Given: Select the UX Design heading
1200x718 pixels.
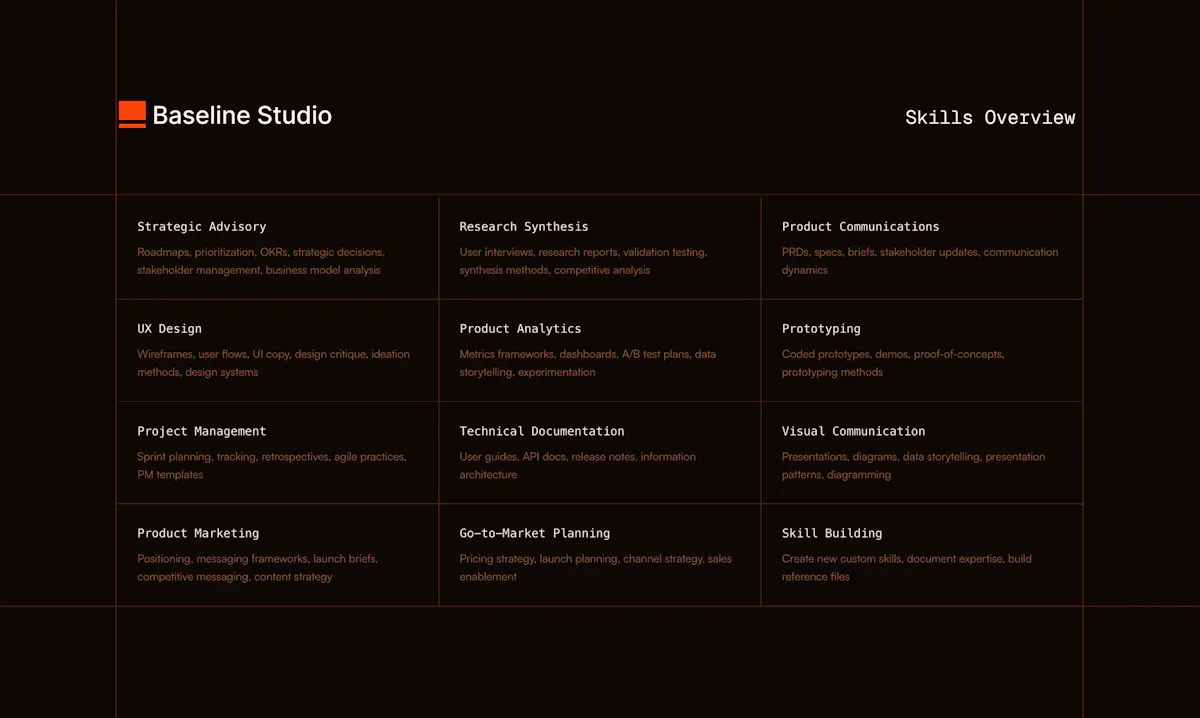Looking at the screenshot, I should [x=169, y=329].
